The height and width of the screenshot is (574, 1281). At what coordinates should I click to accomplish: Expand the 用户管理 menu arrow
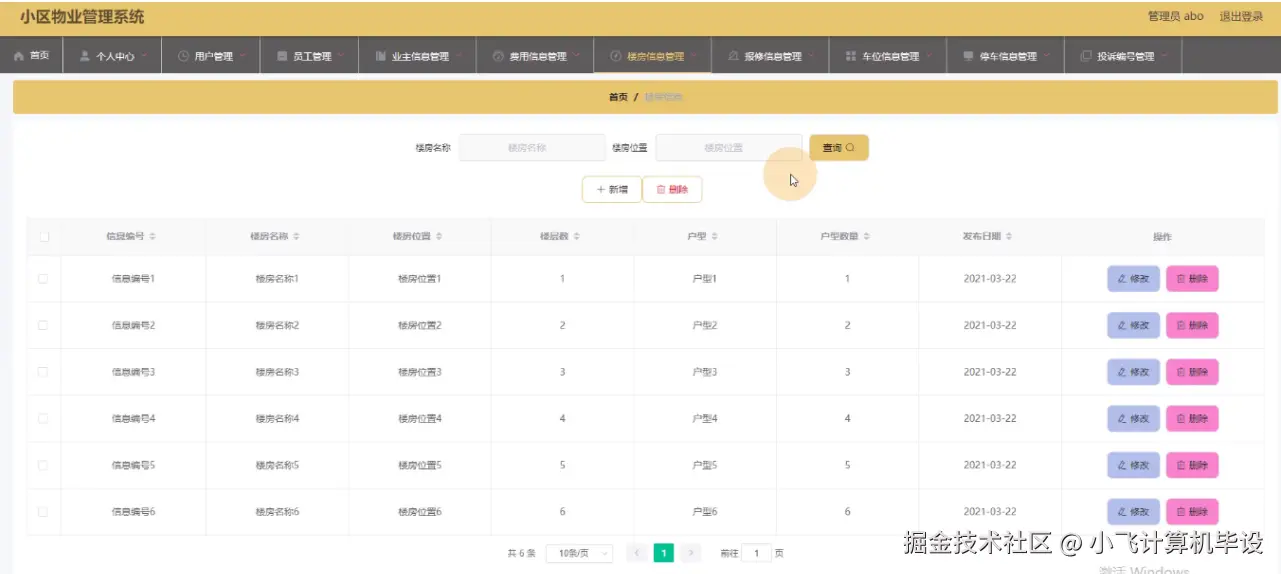click(x=243, y=56)
